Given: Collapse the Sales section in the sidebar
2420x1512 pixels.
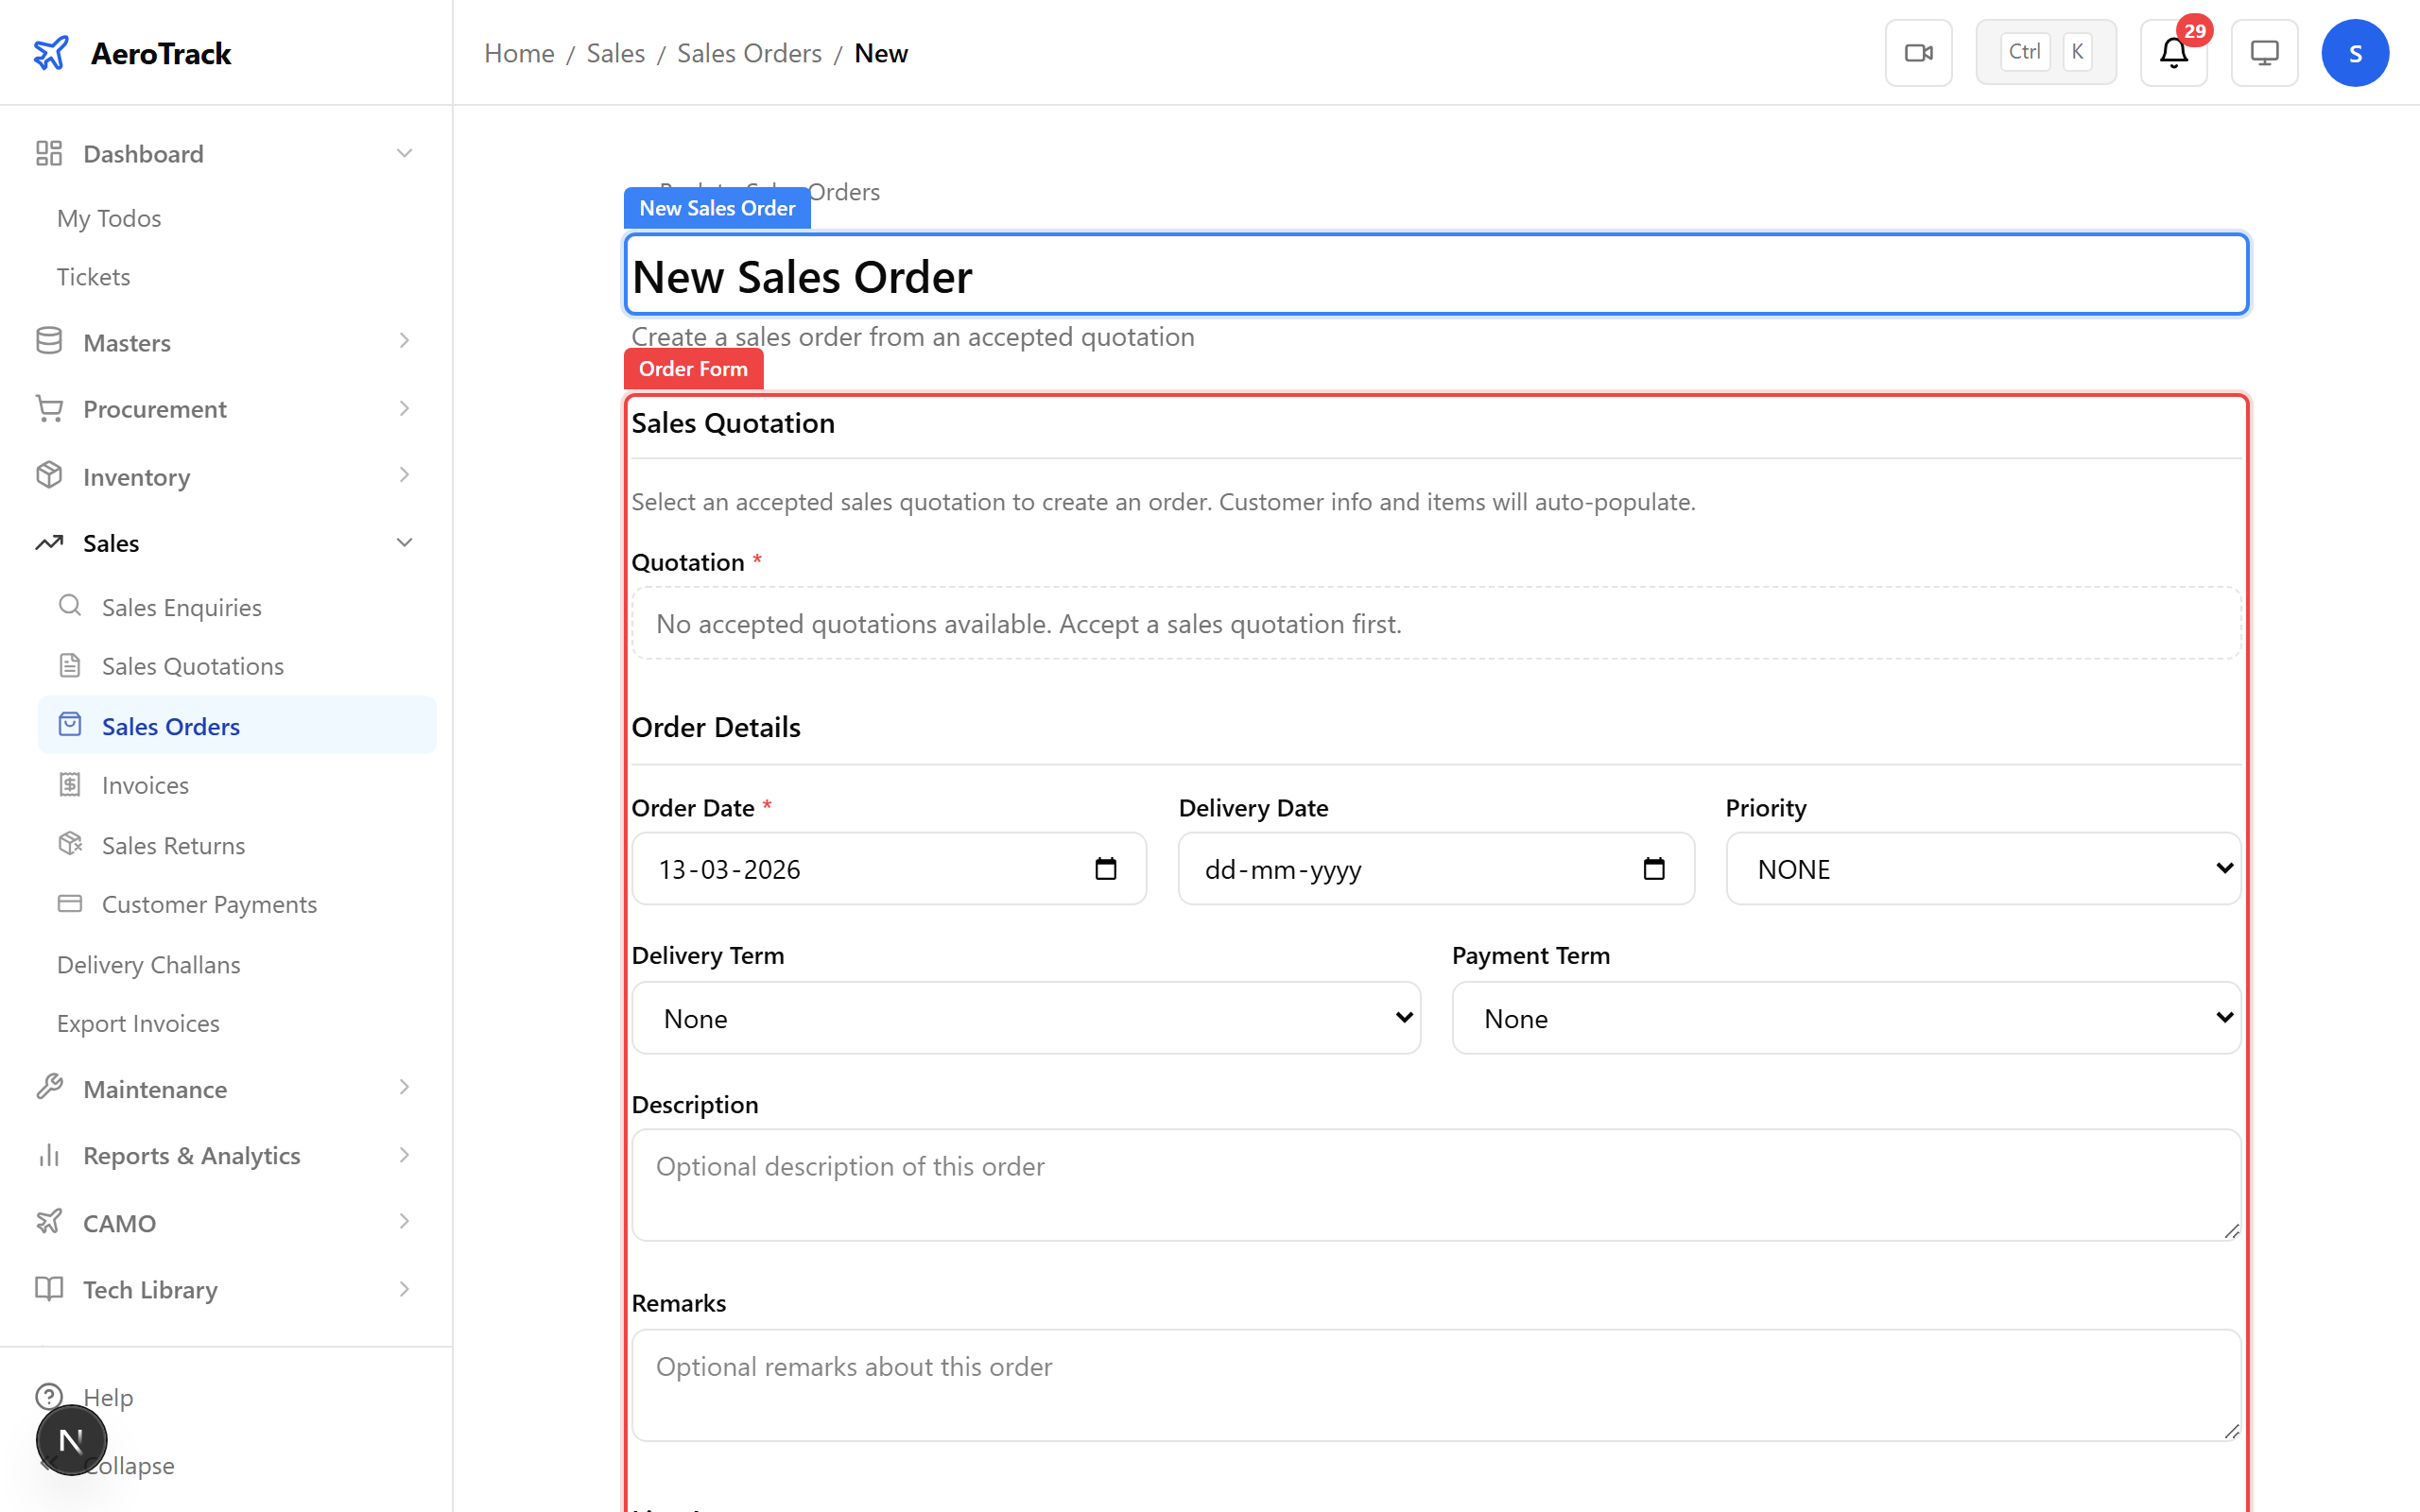Looking at the screenshot, I should 404,542.
